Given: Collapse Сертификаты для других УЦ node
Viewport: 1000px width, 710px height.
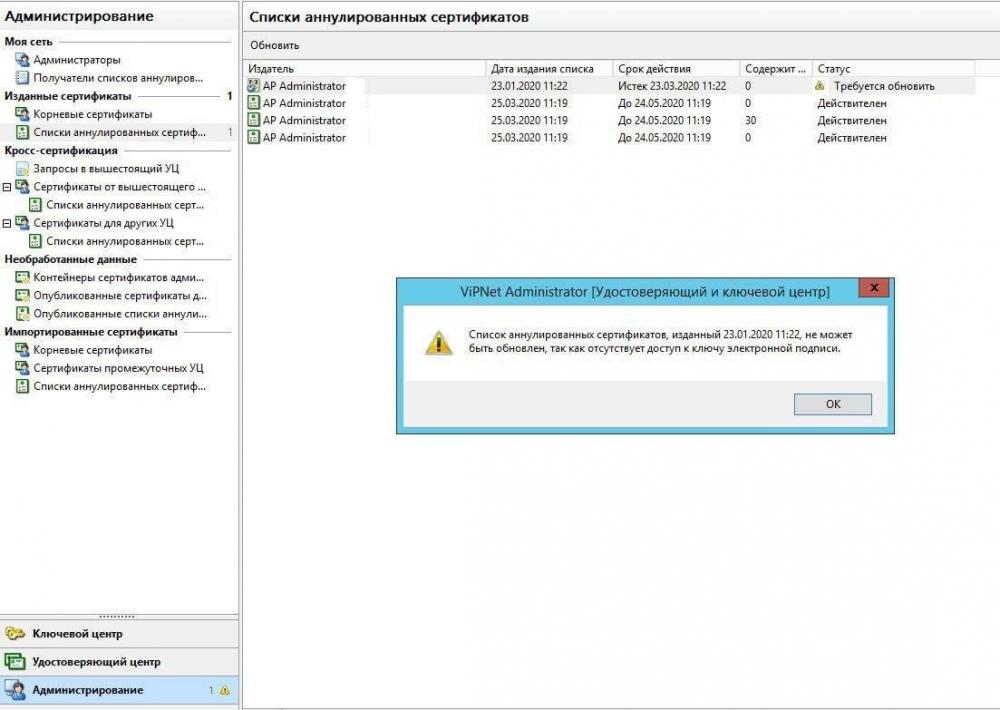Looking at the screenshot, I should pos(7,223).
